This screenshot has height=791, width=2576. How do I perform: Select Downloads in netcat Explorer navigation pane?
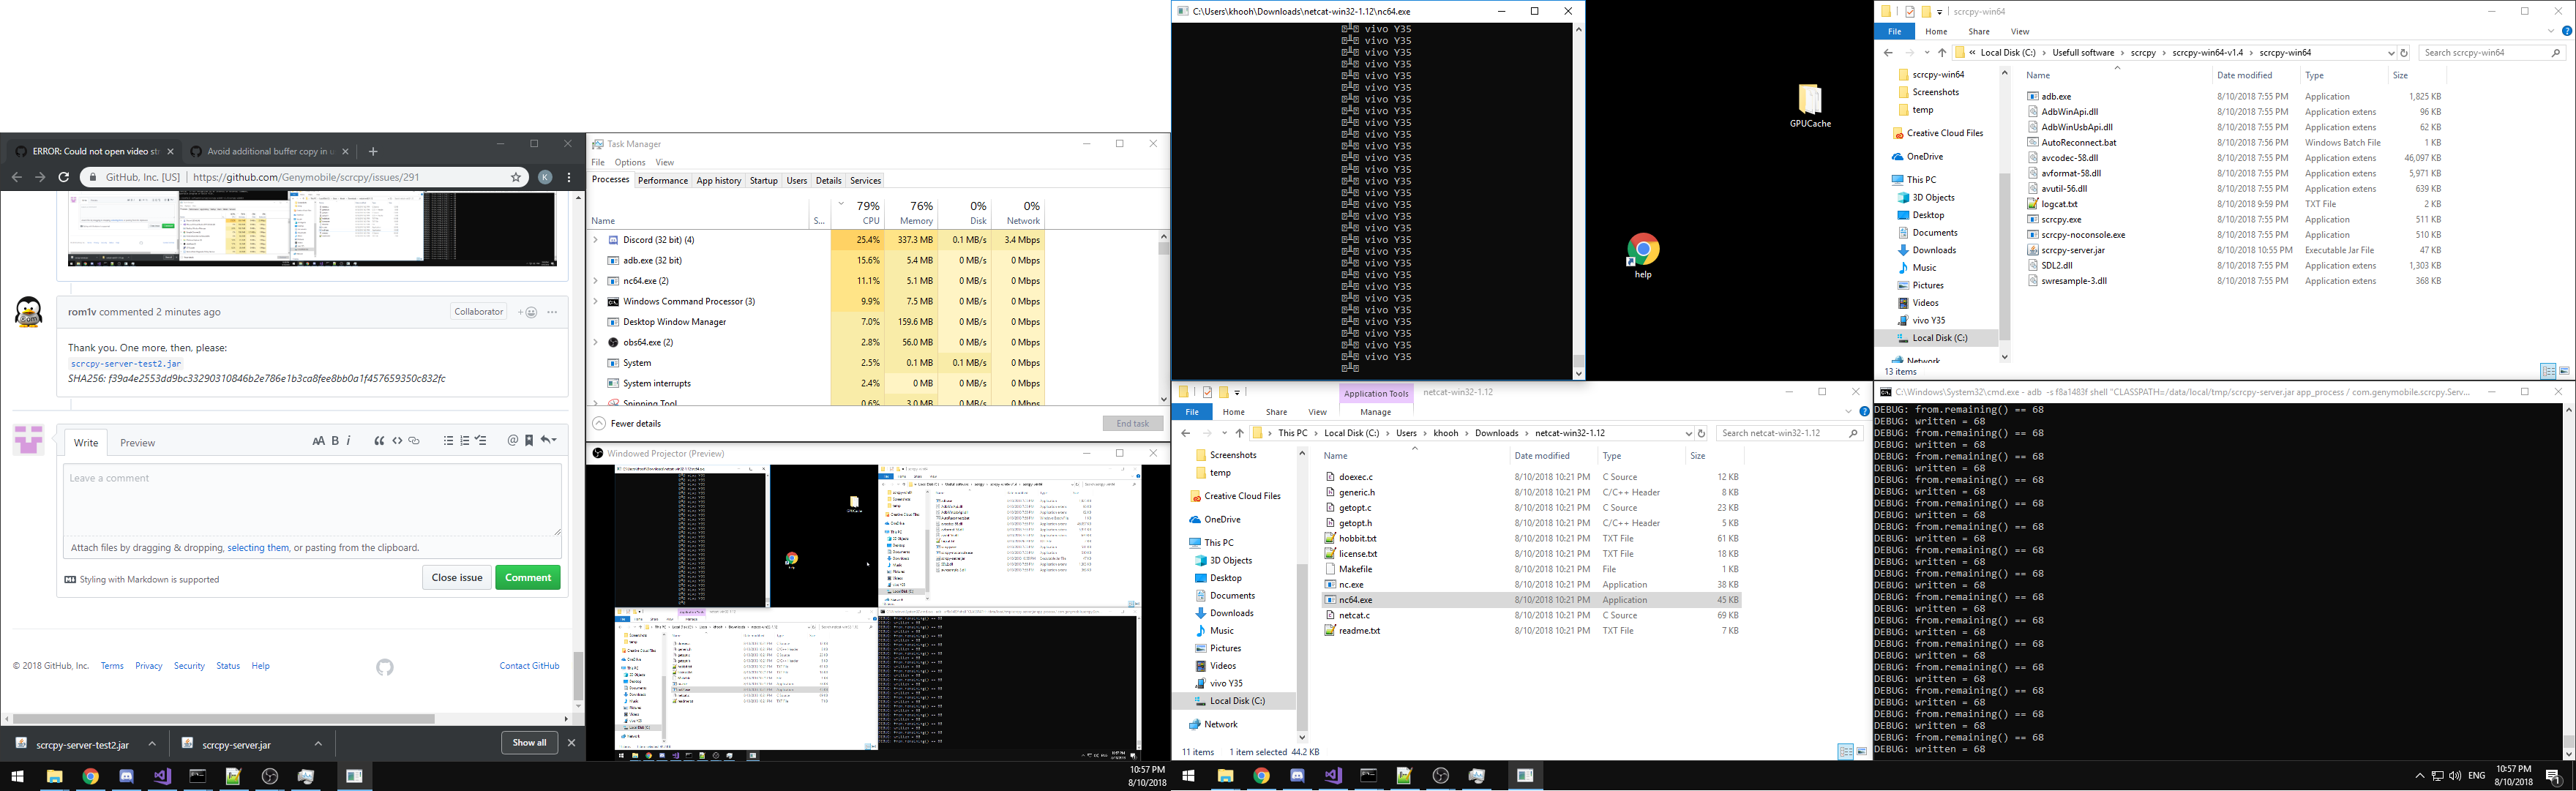click(1231, 613)
